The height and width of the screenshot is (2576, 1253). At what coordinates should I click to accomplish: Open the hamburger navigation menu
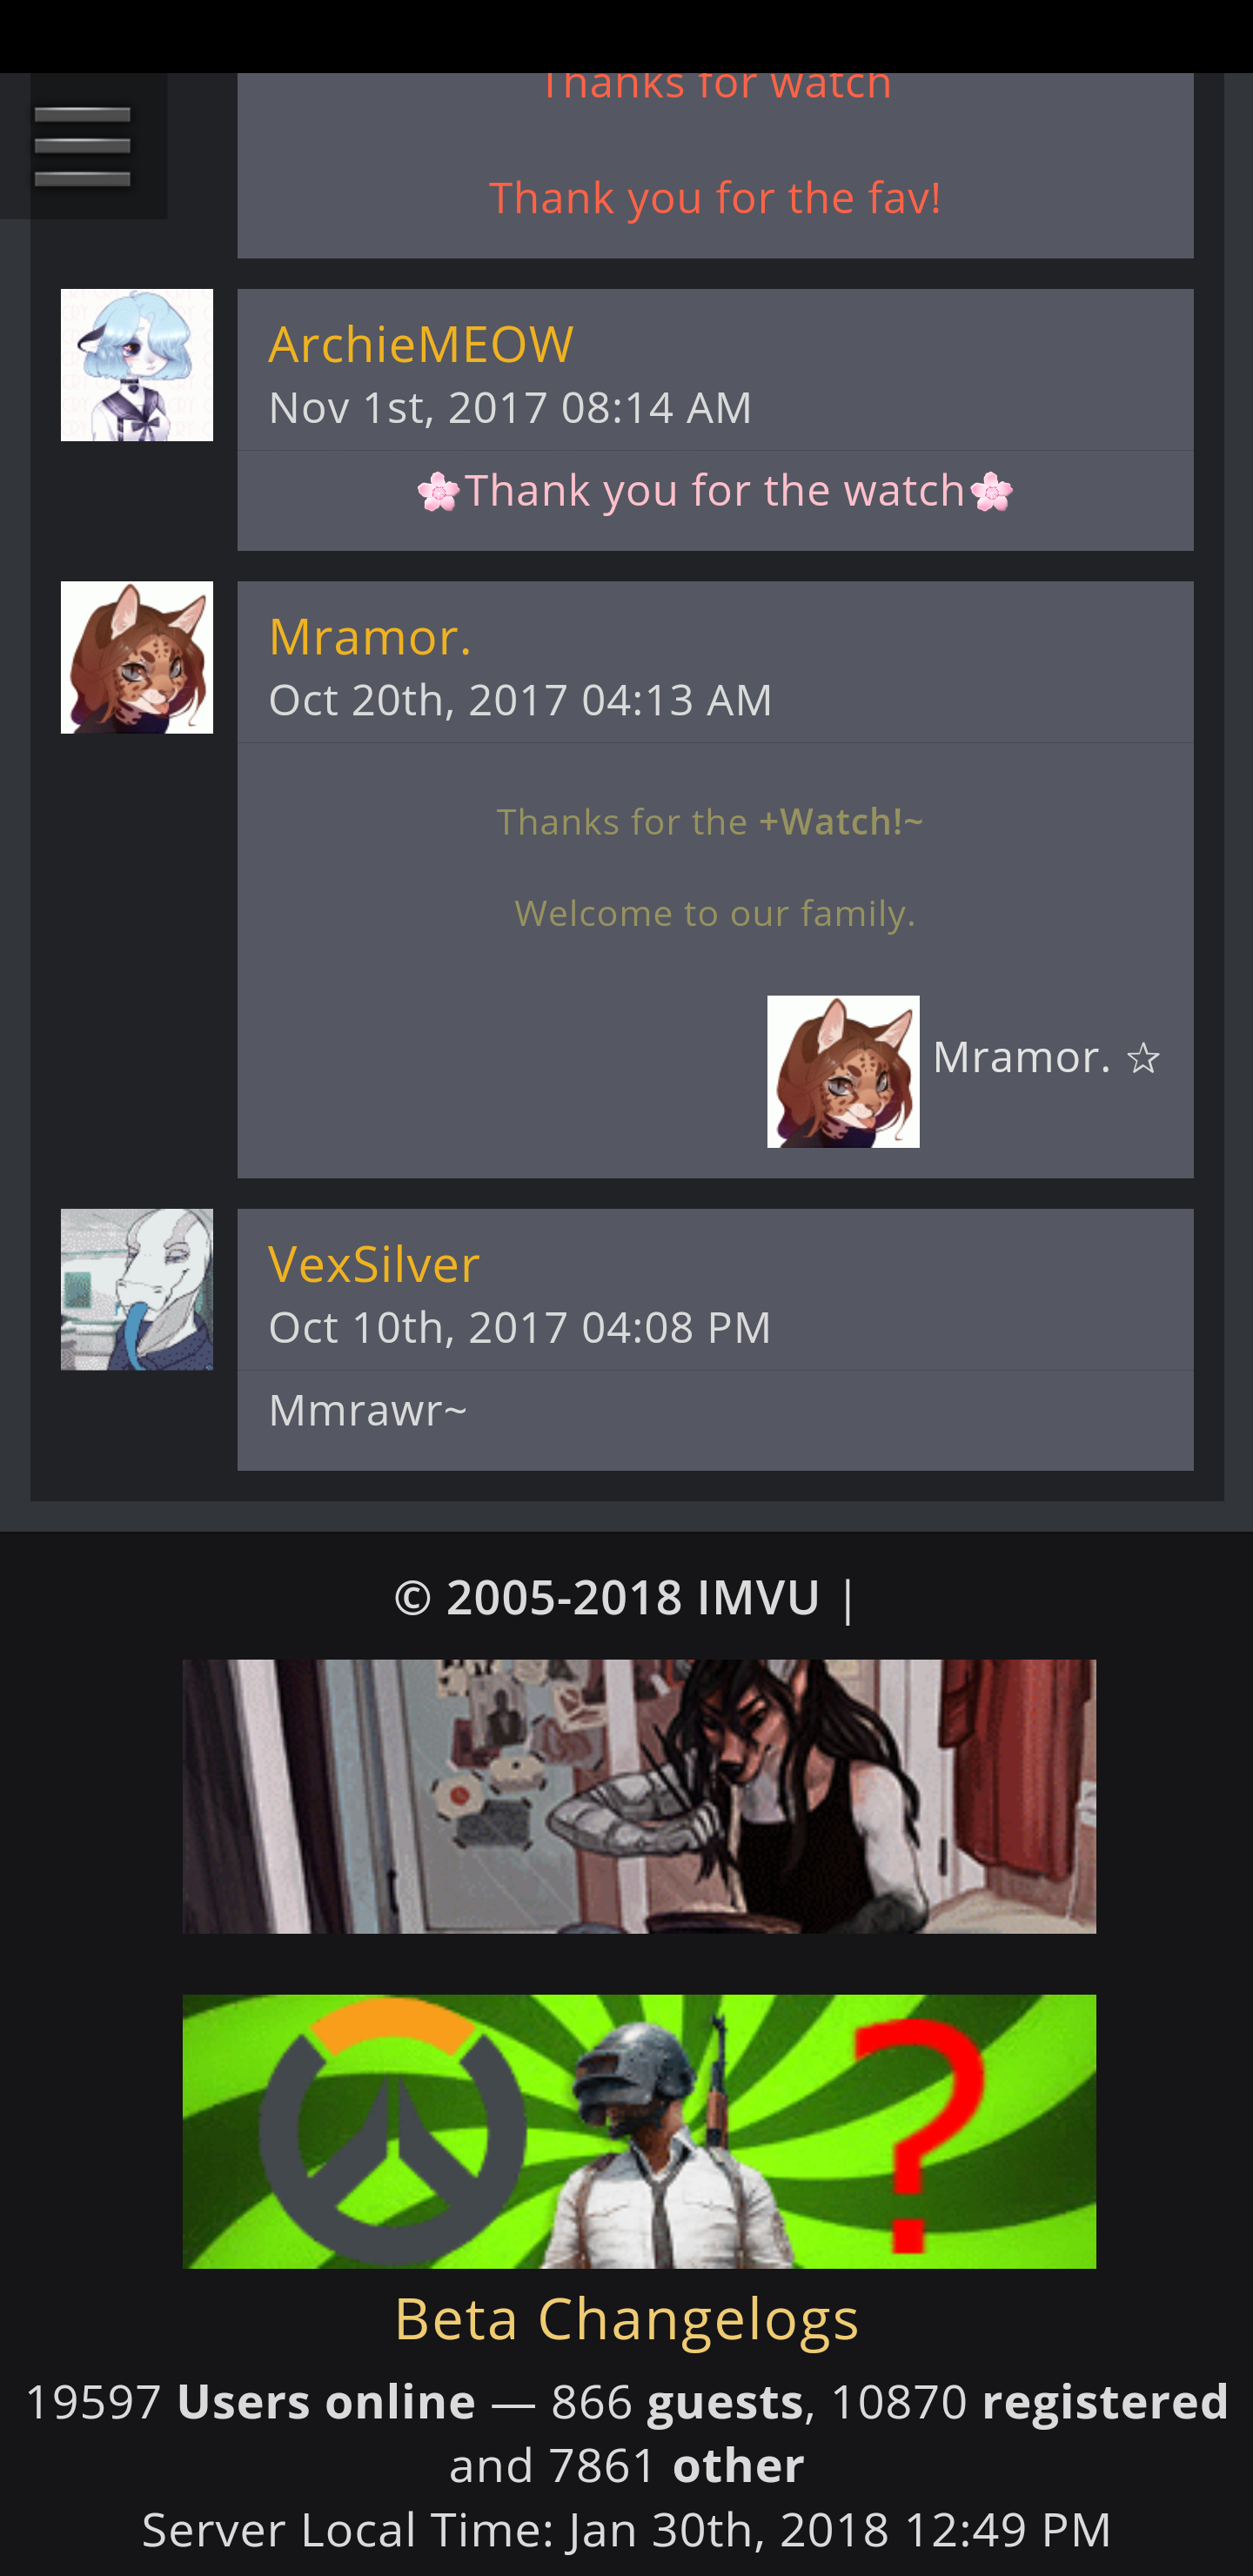[x=82, y=146]
